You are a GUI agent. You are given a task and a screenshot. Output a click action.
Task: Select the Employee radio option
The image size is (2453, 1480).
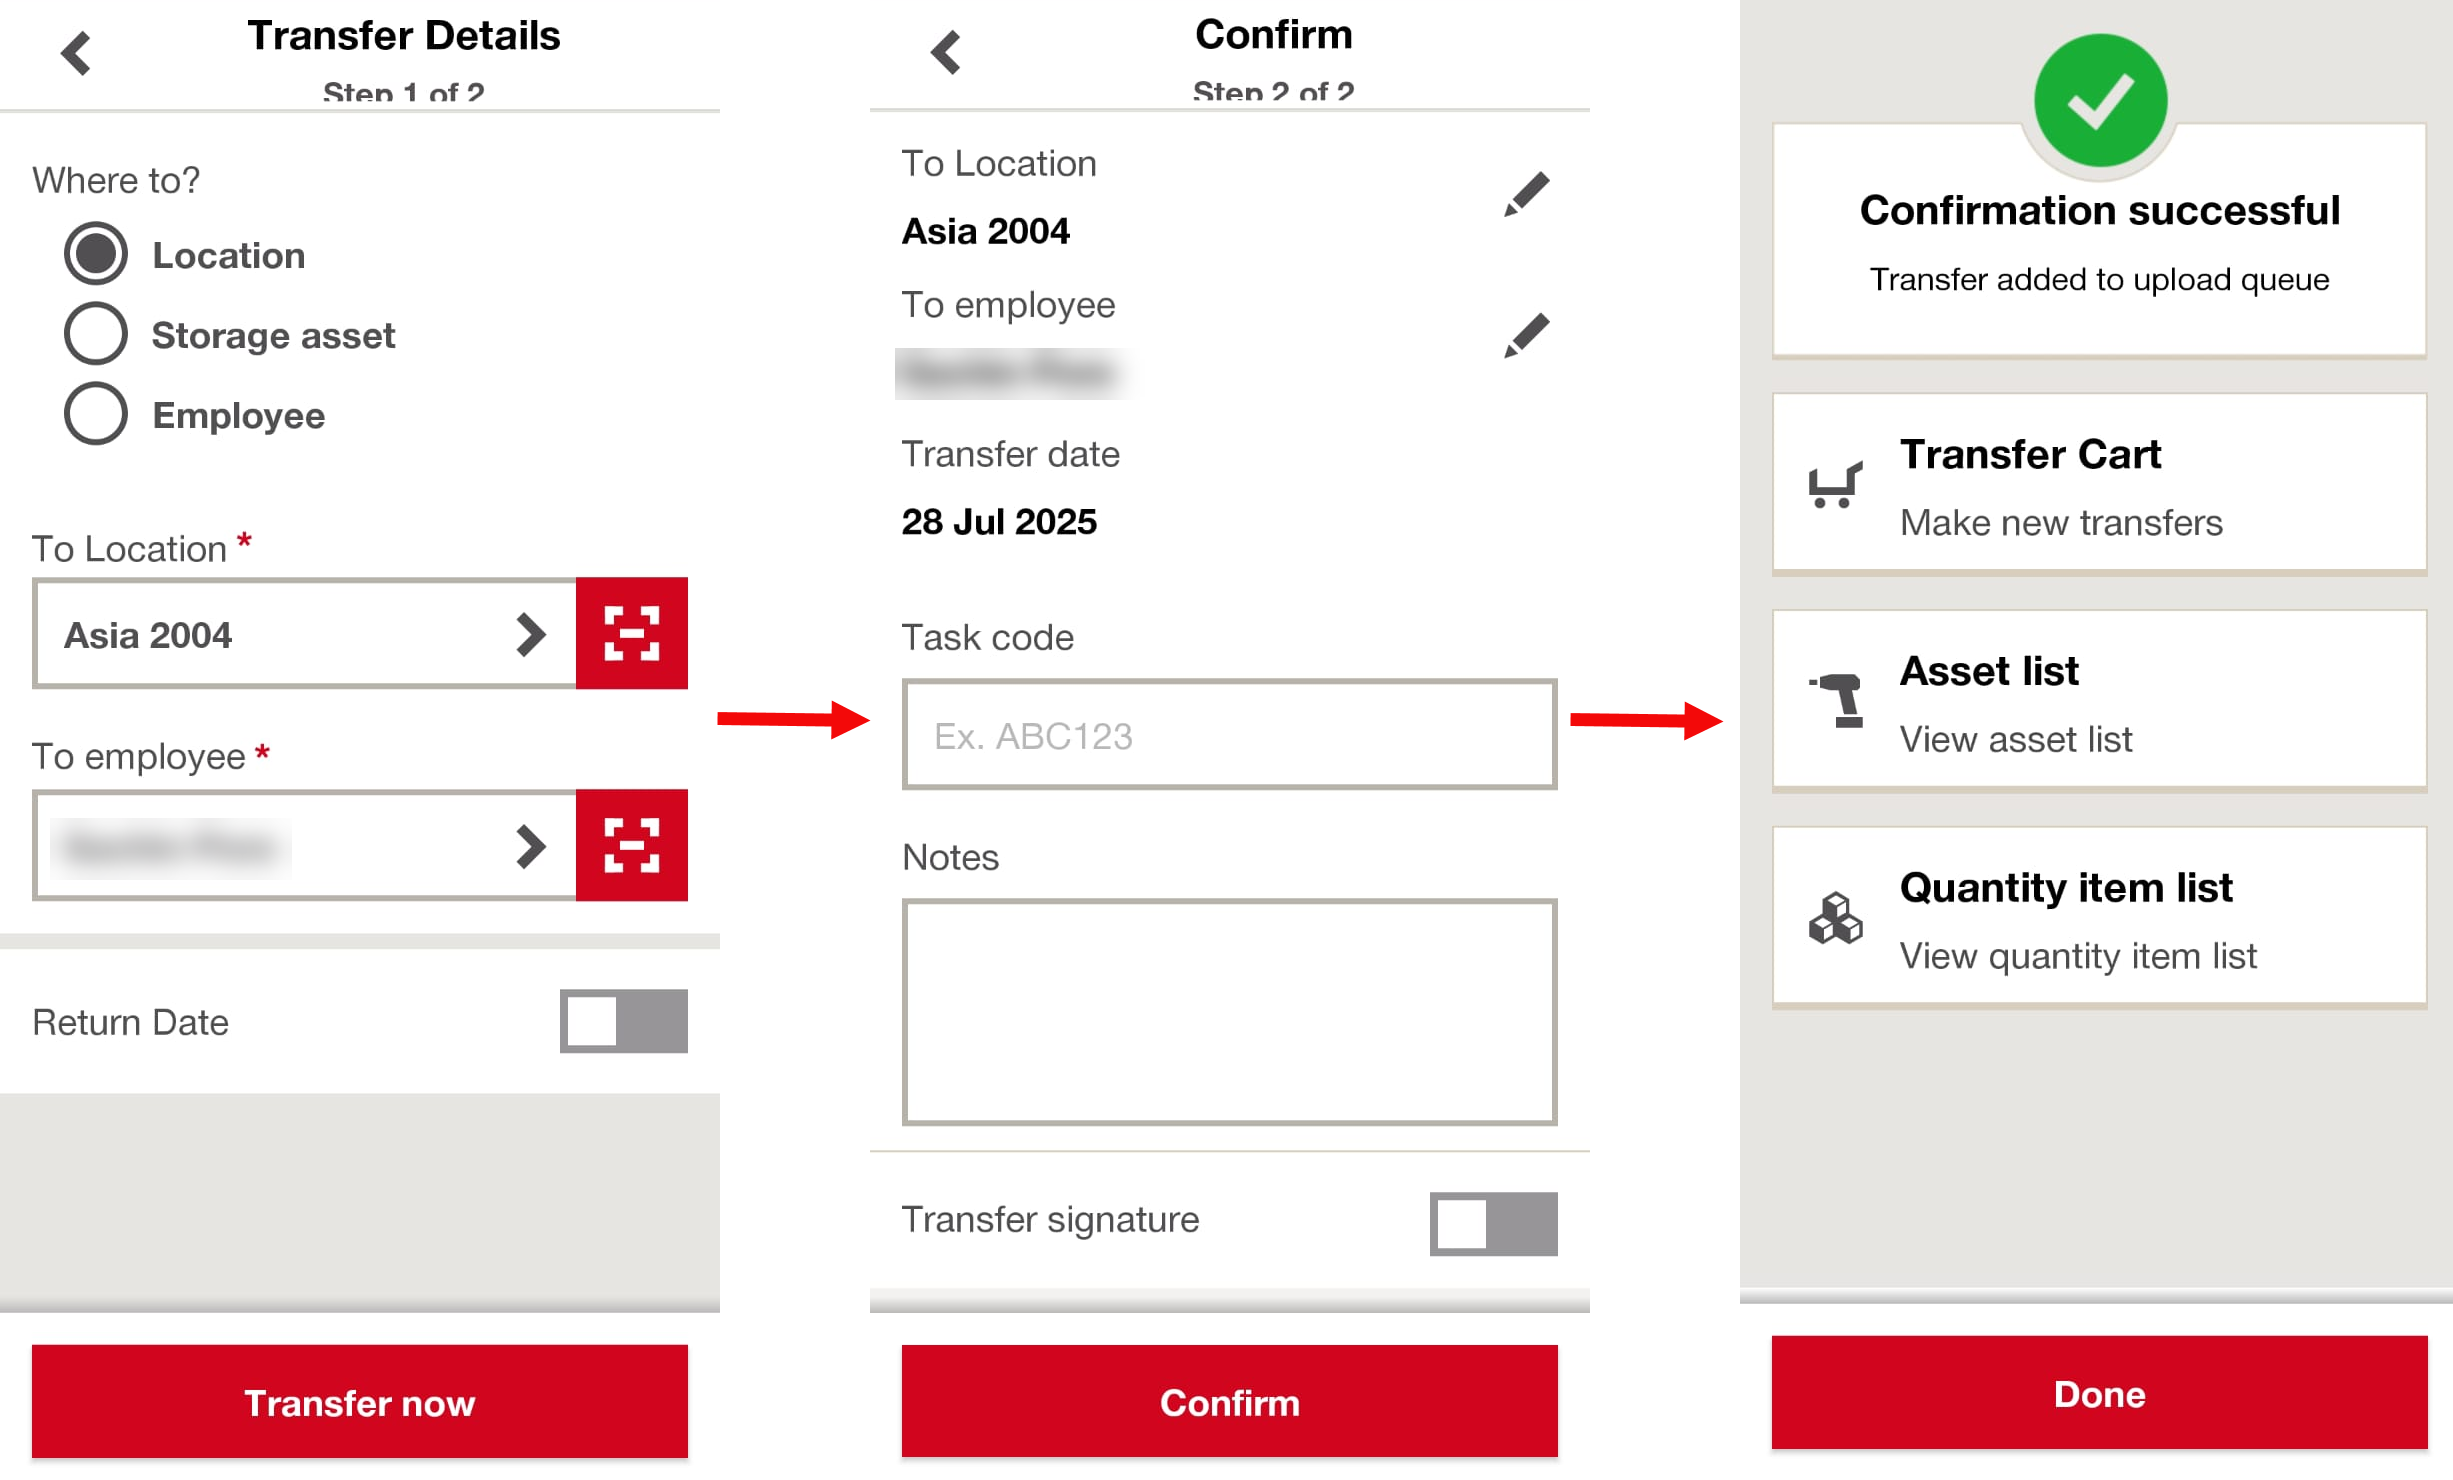tap(96, 414)
